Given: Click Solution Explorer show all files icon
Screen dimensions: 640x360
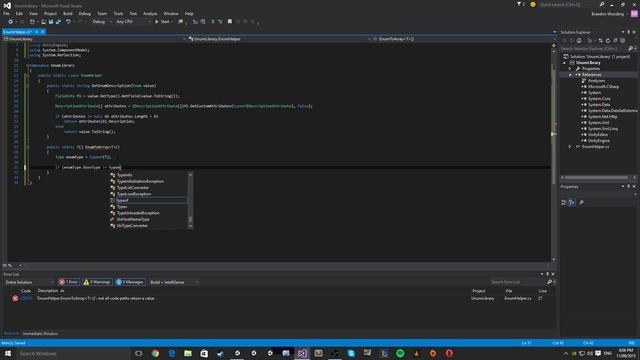Looking at the screenshot, I should coord(622,40).
